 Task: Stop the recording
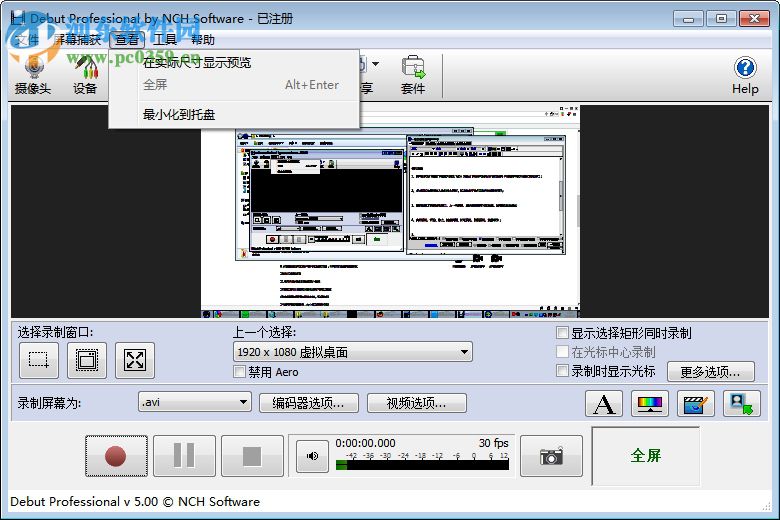[x=252, y=456]
